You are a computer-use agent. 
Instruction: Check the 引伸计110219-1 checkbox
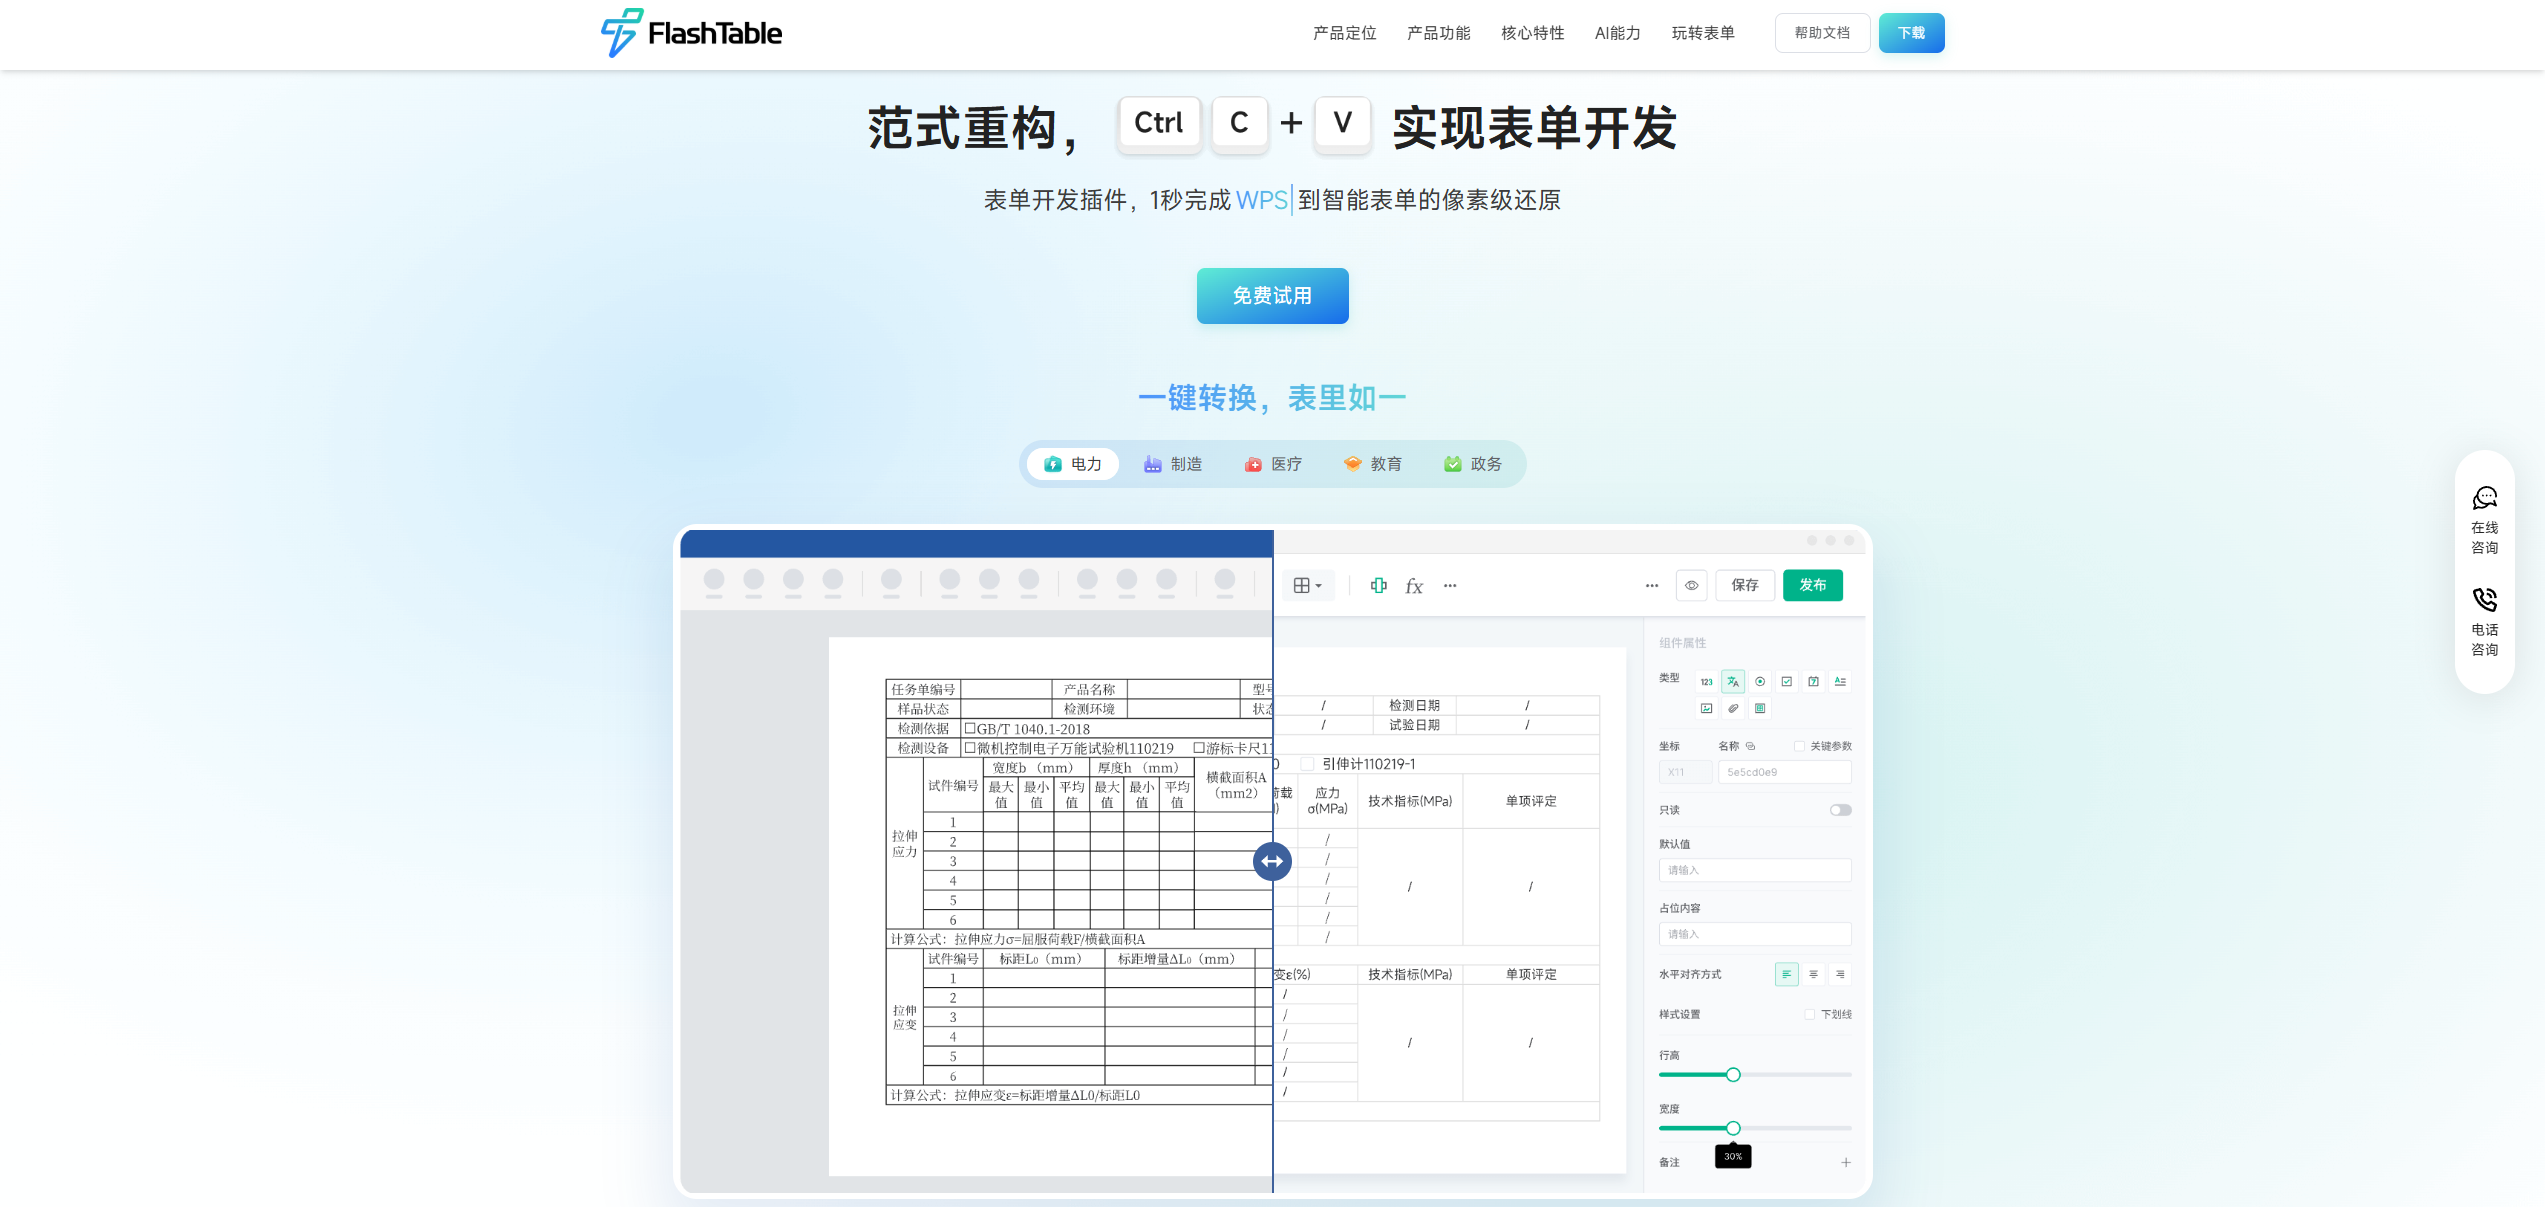(1307, 764)
